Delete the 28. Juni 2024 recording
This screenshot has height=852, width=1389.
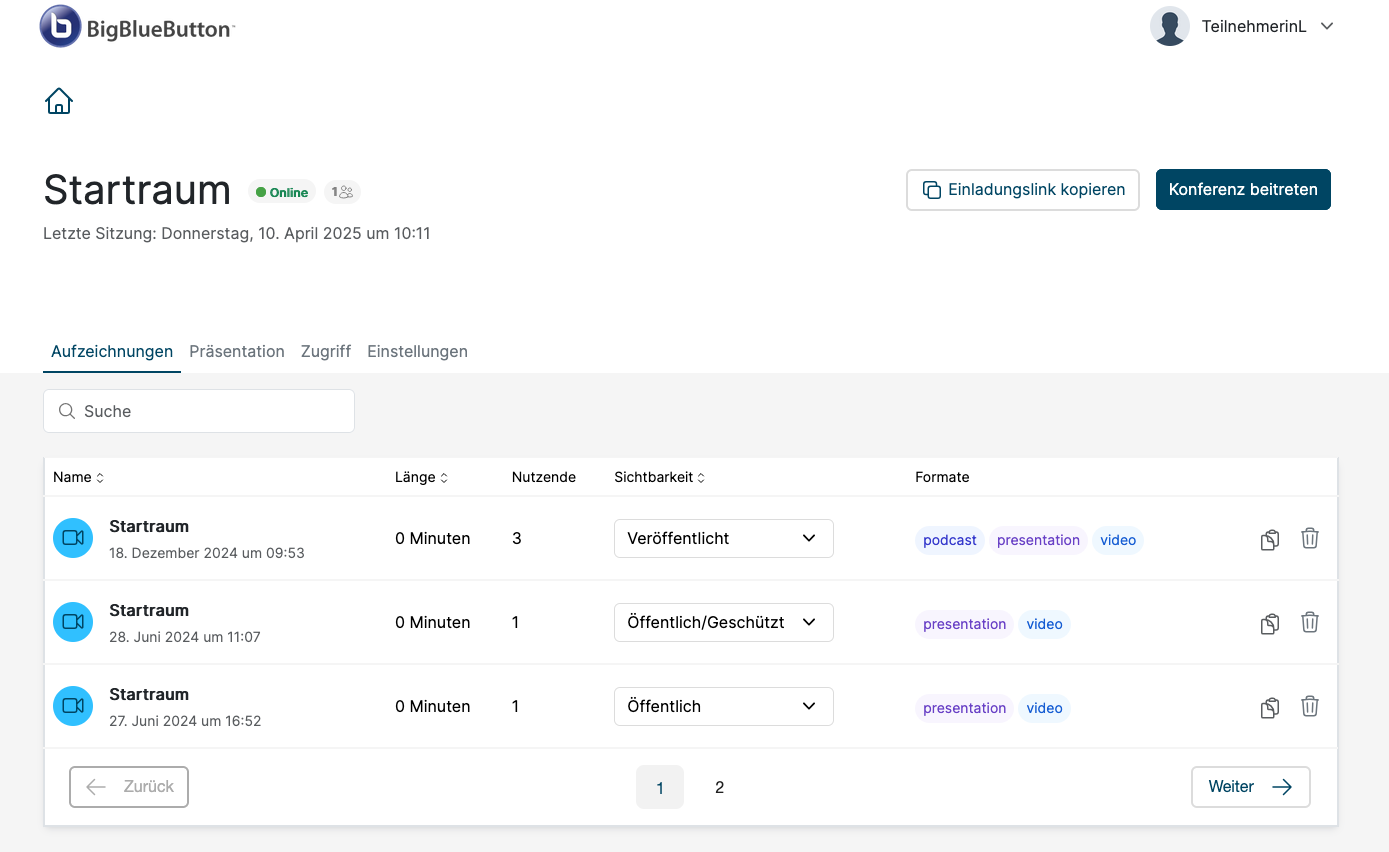click(1310, 622)
